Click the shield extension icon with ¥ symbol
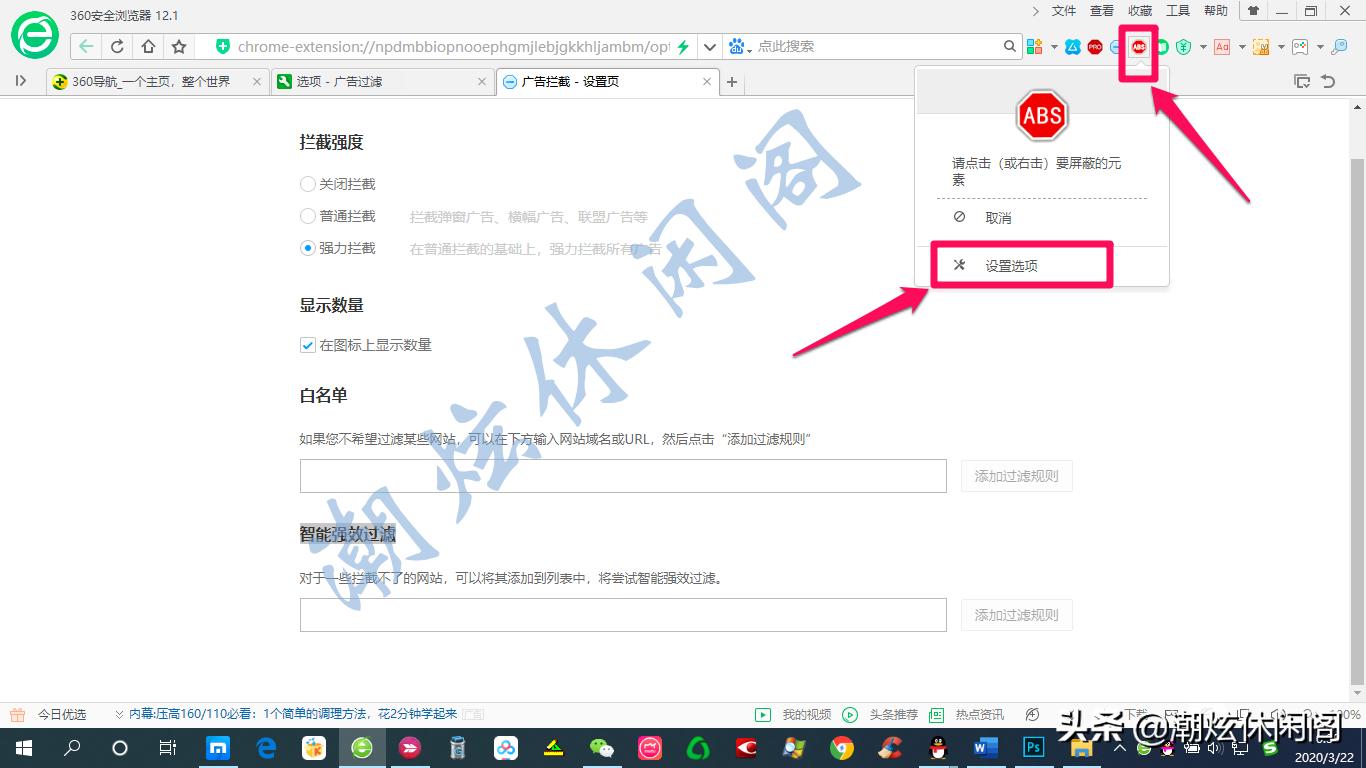This screenshot has width=1366, height=768. [1183, 47]
